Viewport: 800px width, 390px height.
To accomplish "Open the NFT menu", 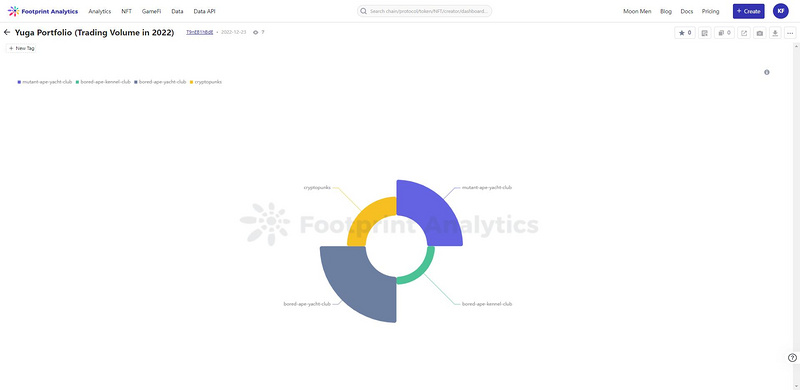I will 127,11.
